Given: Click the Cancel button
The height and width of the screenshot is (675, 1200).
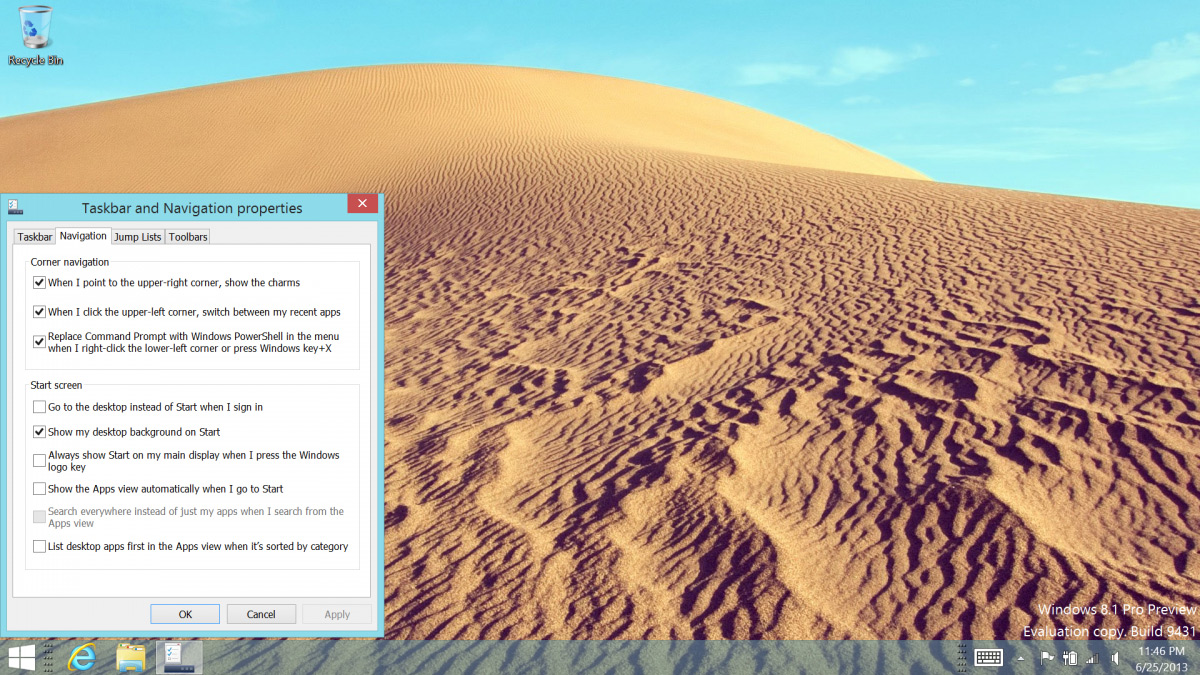Looking at the screenshot, I should click(x=261, y=614).
